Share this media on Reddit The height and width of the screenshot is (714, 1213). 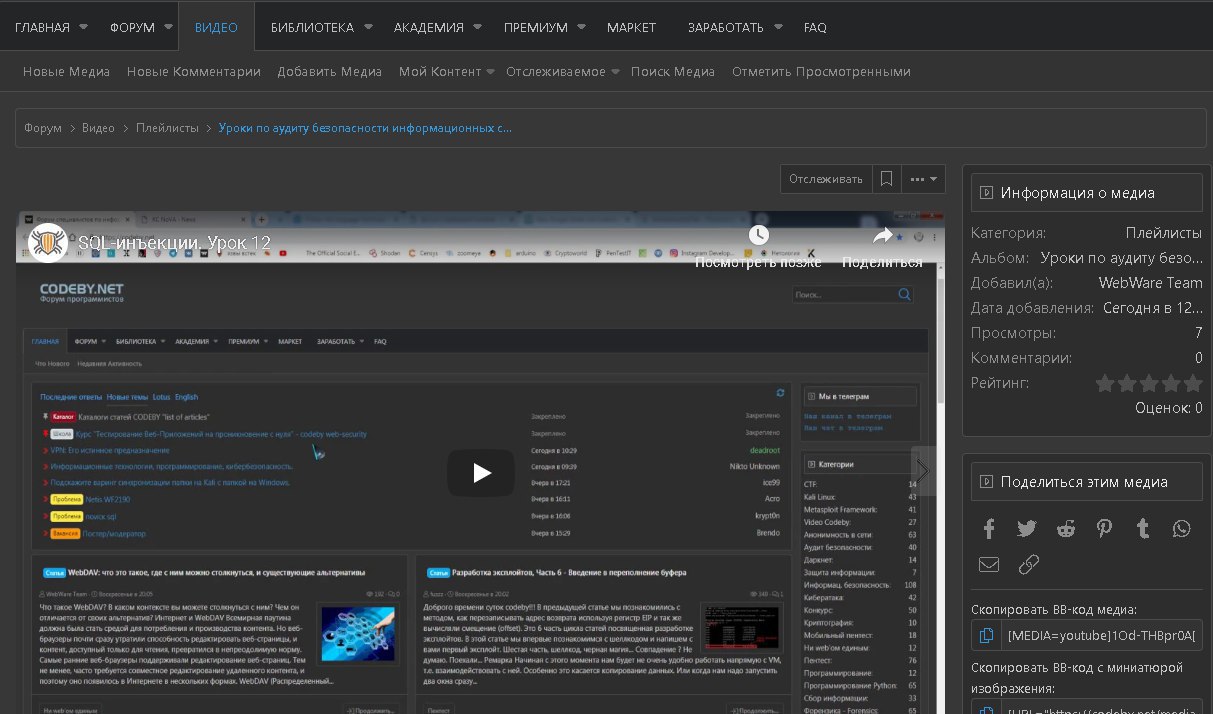click(x=1066, y=528)
